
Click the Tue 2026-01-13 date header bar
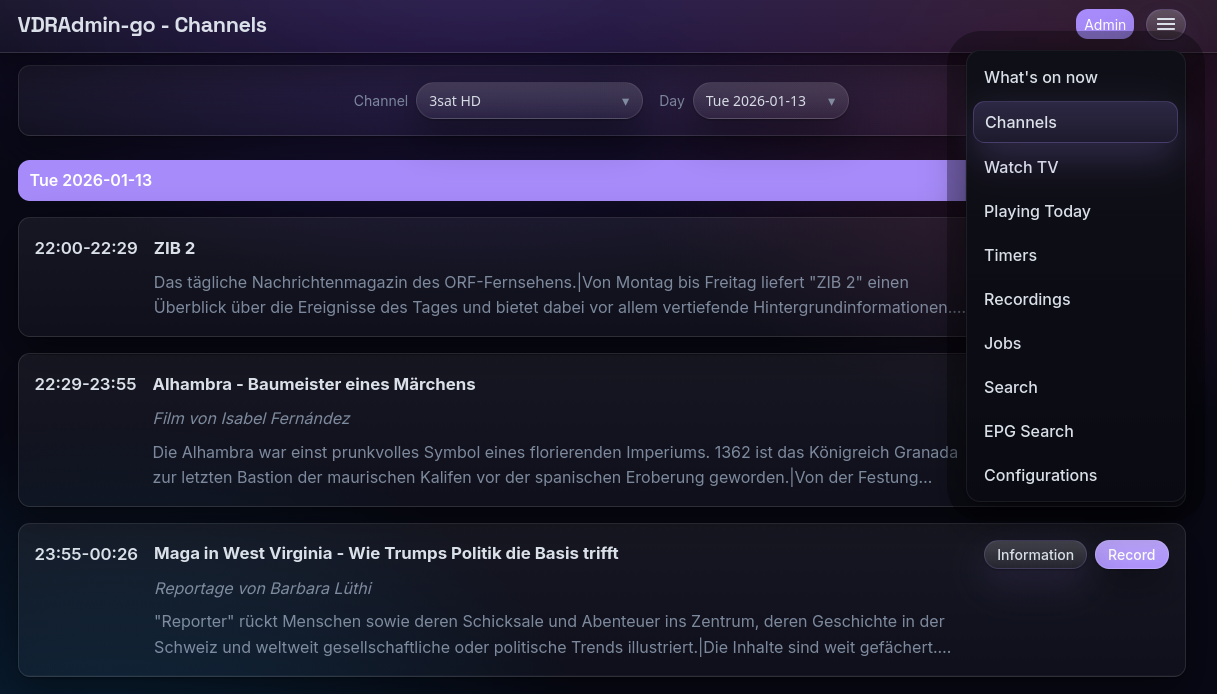[x=480, y=180]
